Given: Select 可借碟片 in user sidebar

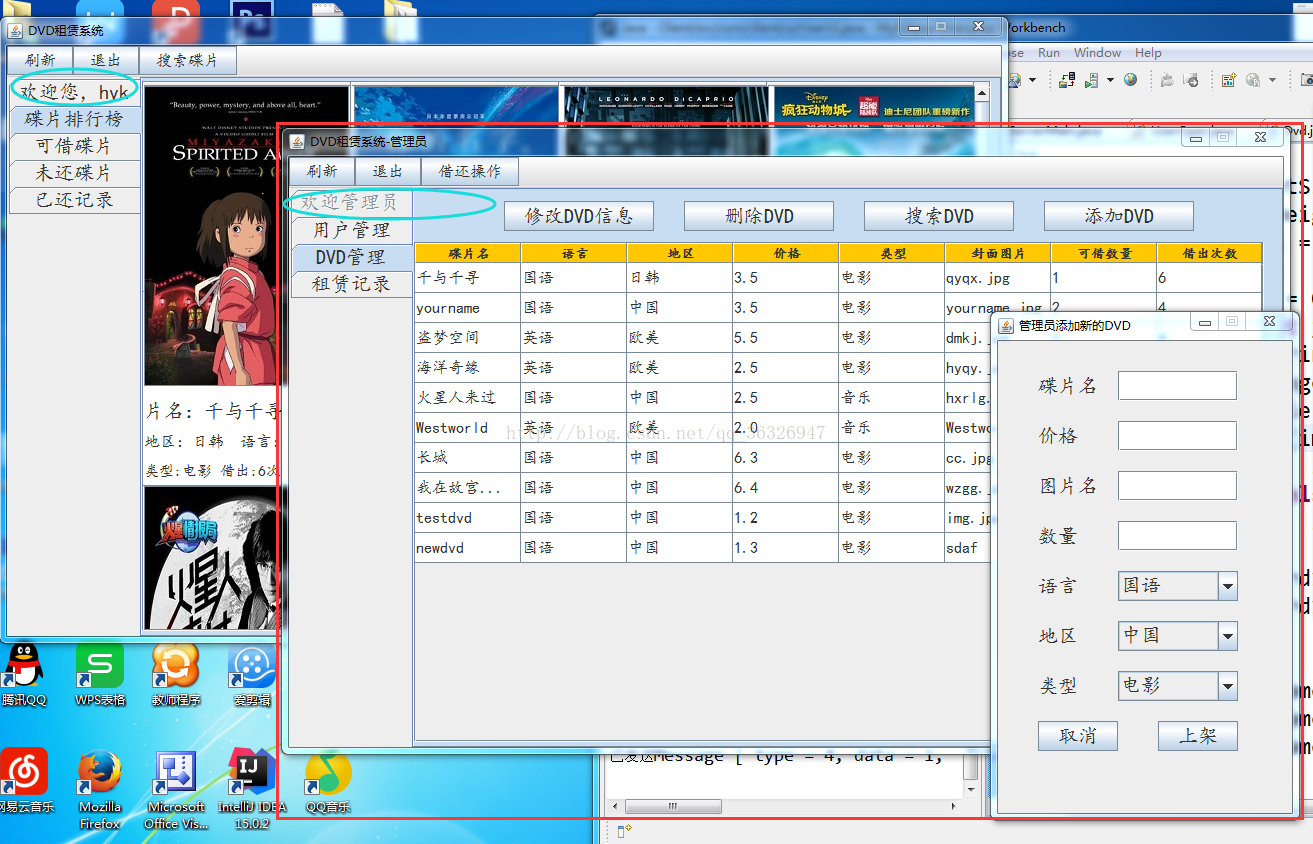Looking at the screenshot, I should click(x=74, y=146).
